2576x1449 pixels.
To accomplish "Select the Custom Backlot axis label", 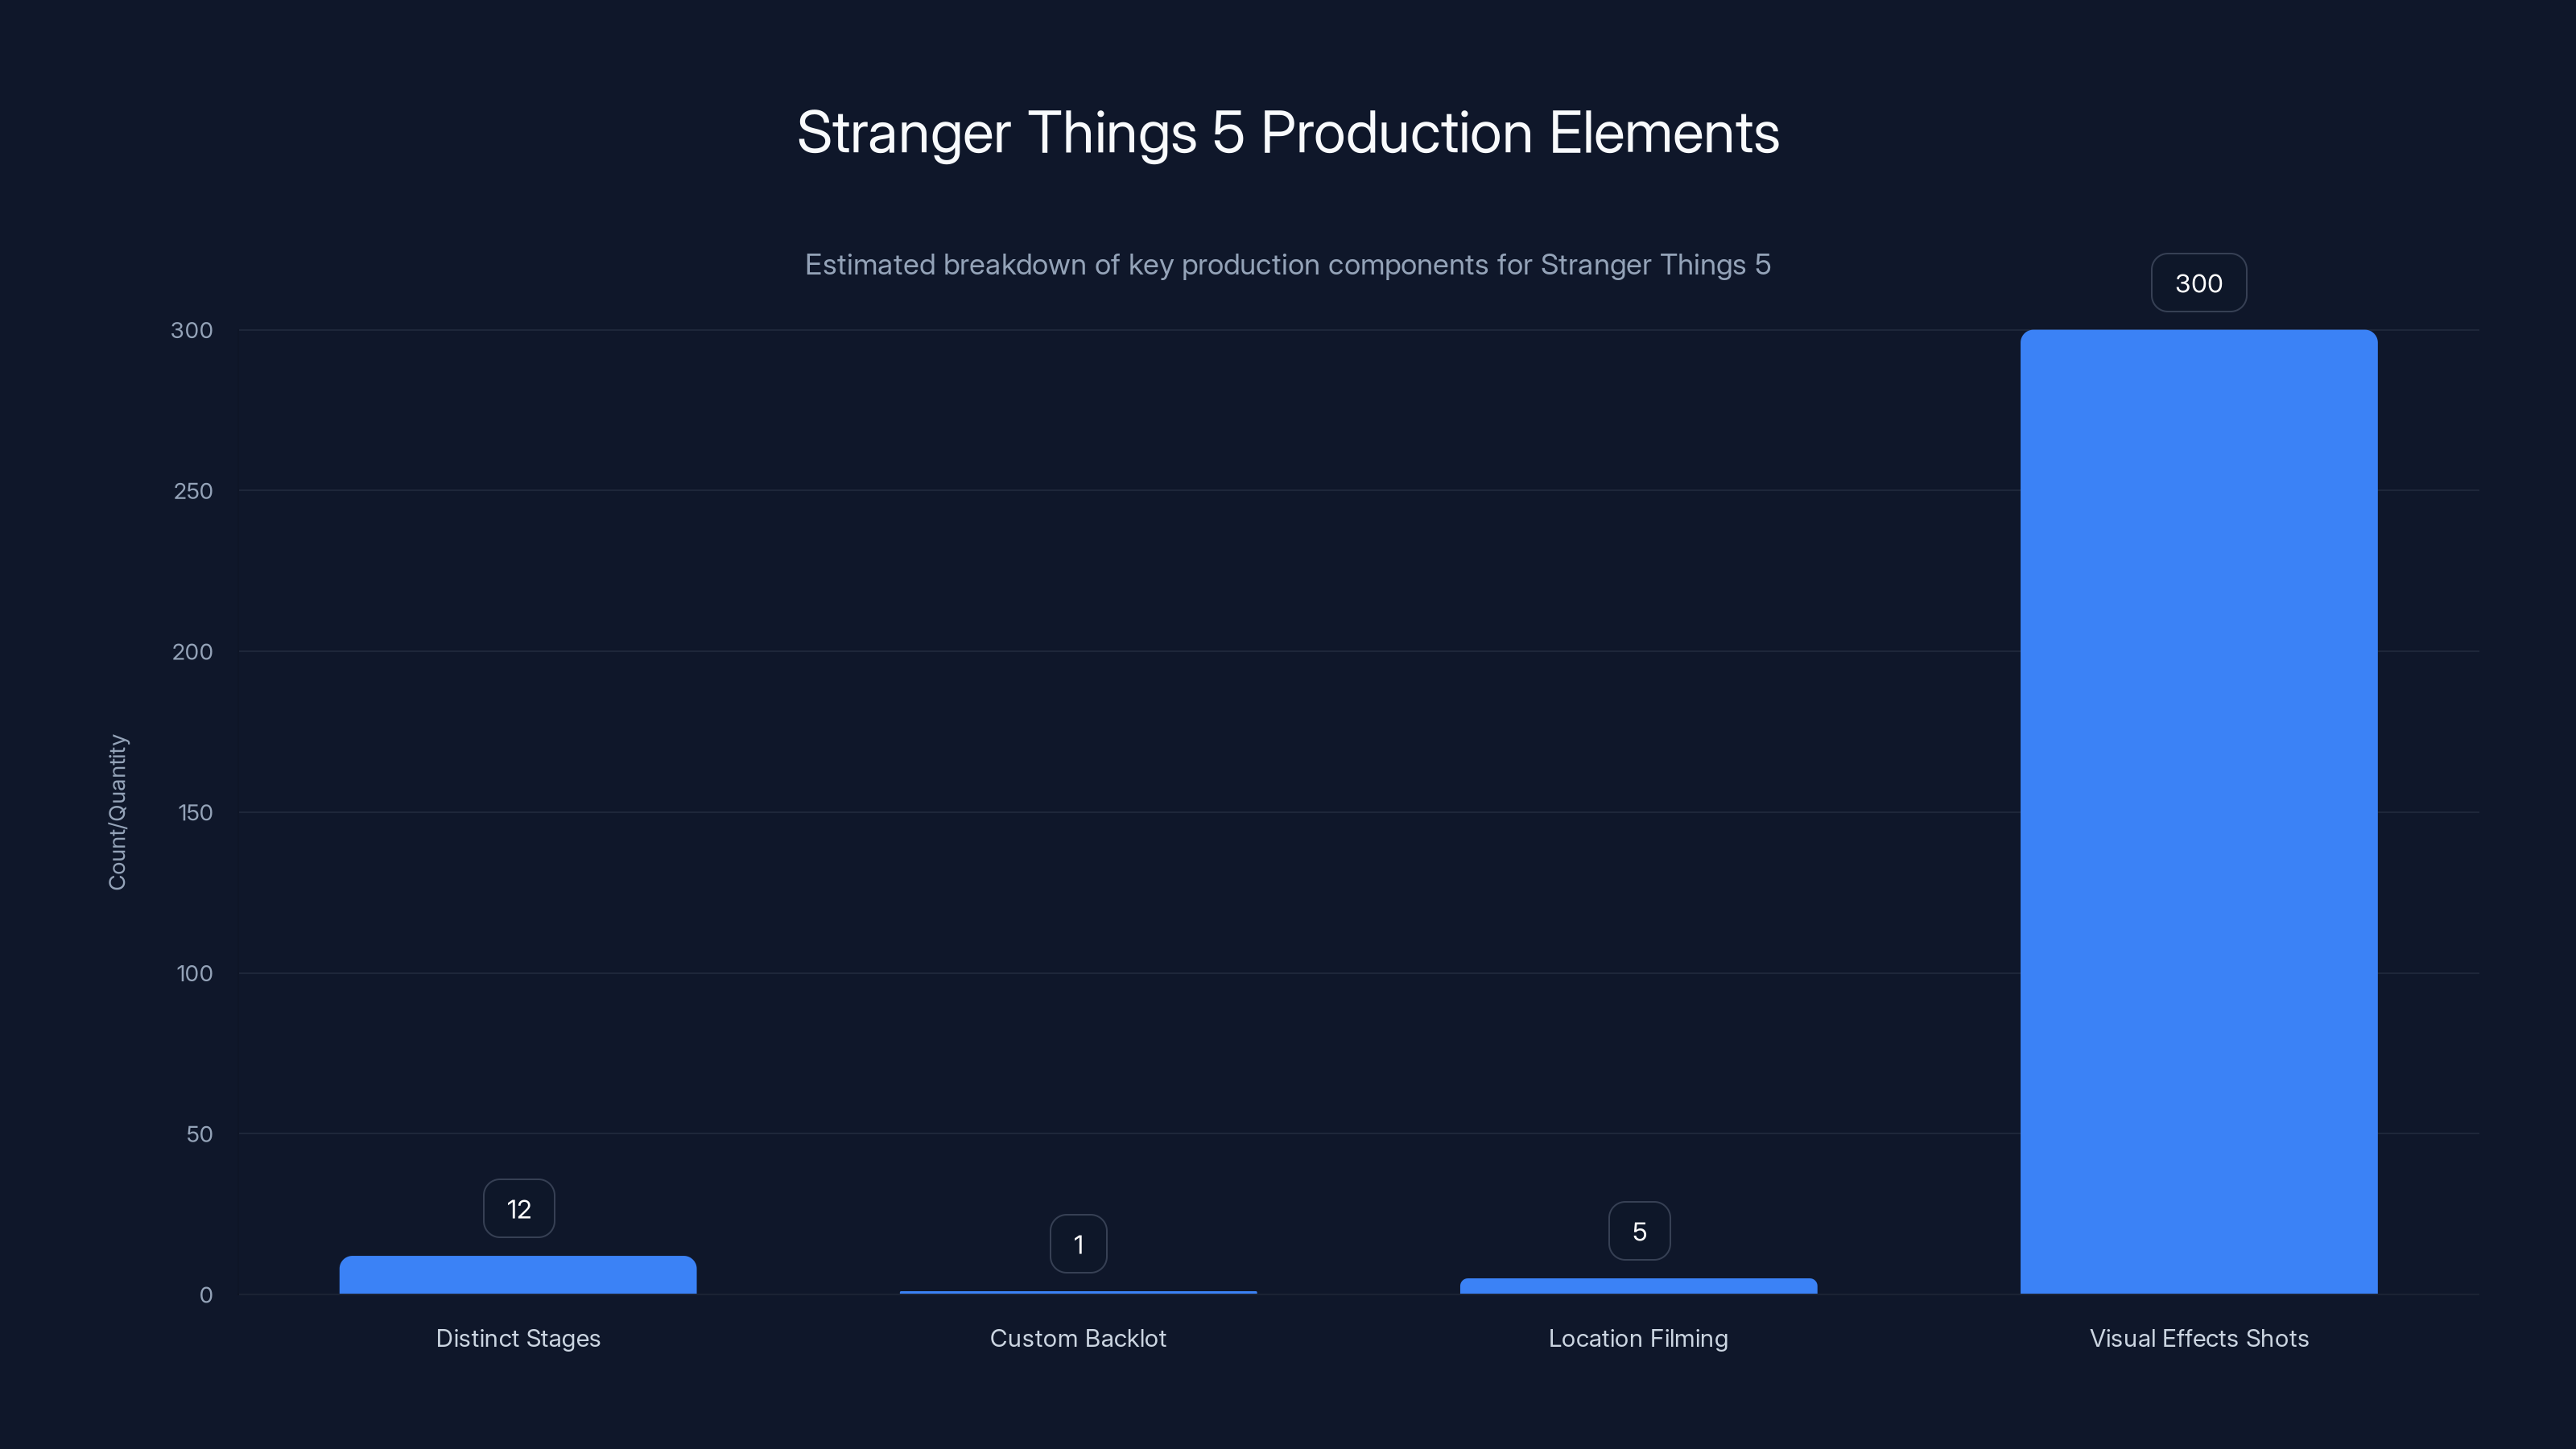I will click(x=1078, y=1338).
